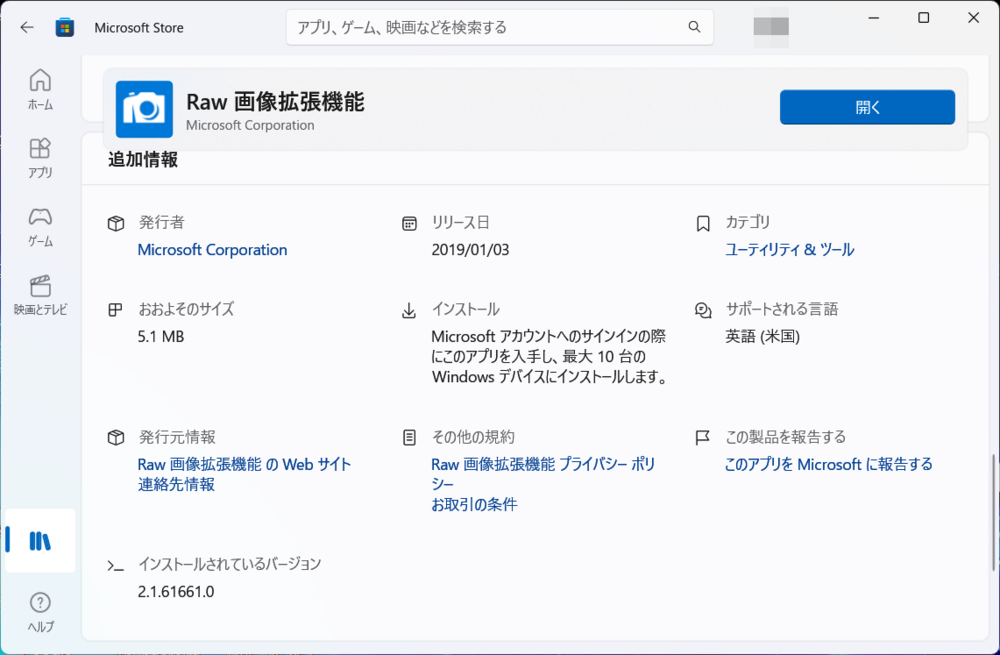Click このアプリを Microsoft に報告する link
Viewport: 1000px width, 655px height.
(x=828, y=464)
